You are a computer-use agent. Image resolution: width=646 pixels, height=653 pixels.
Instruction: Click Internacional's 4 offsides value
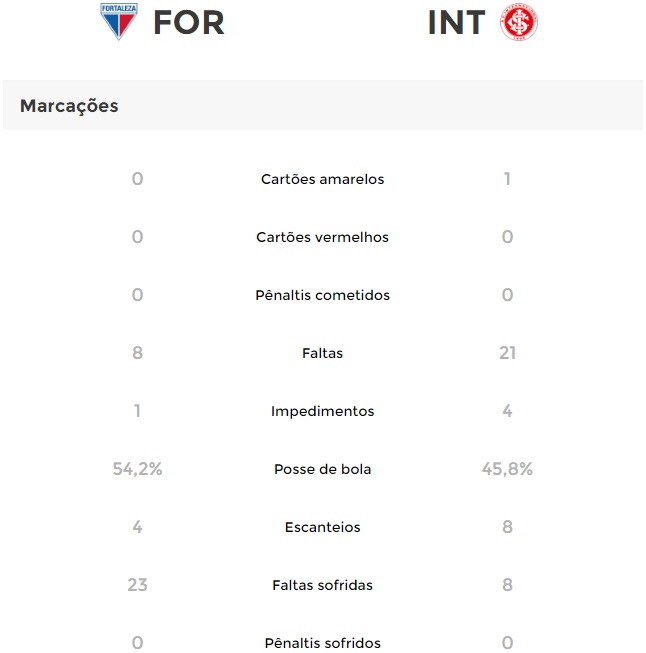point(507,411)
